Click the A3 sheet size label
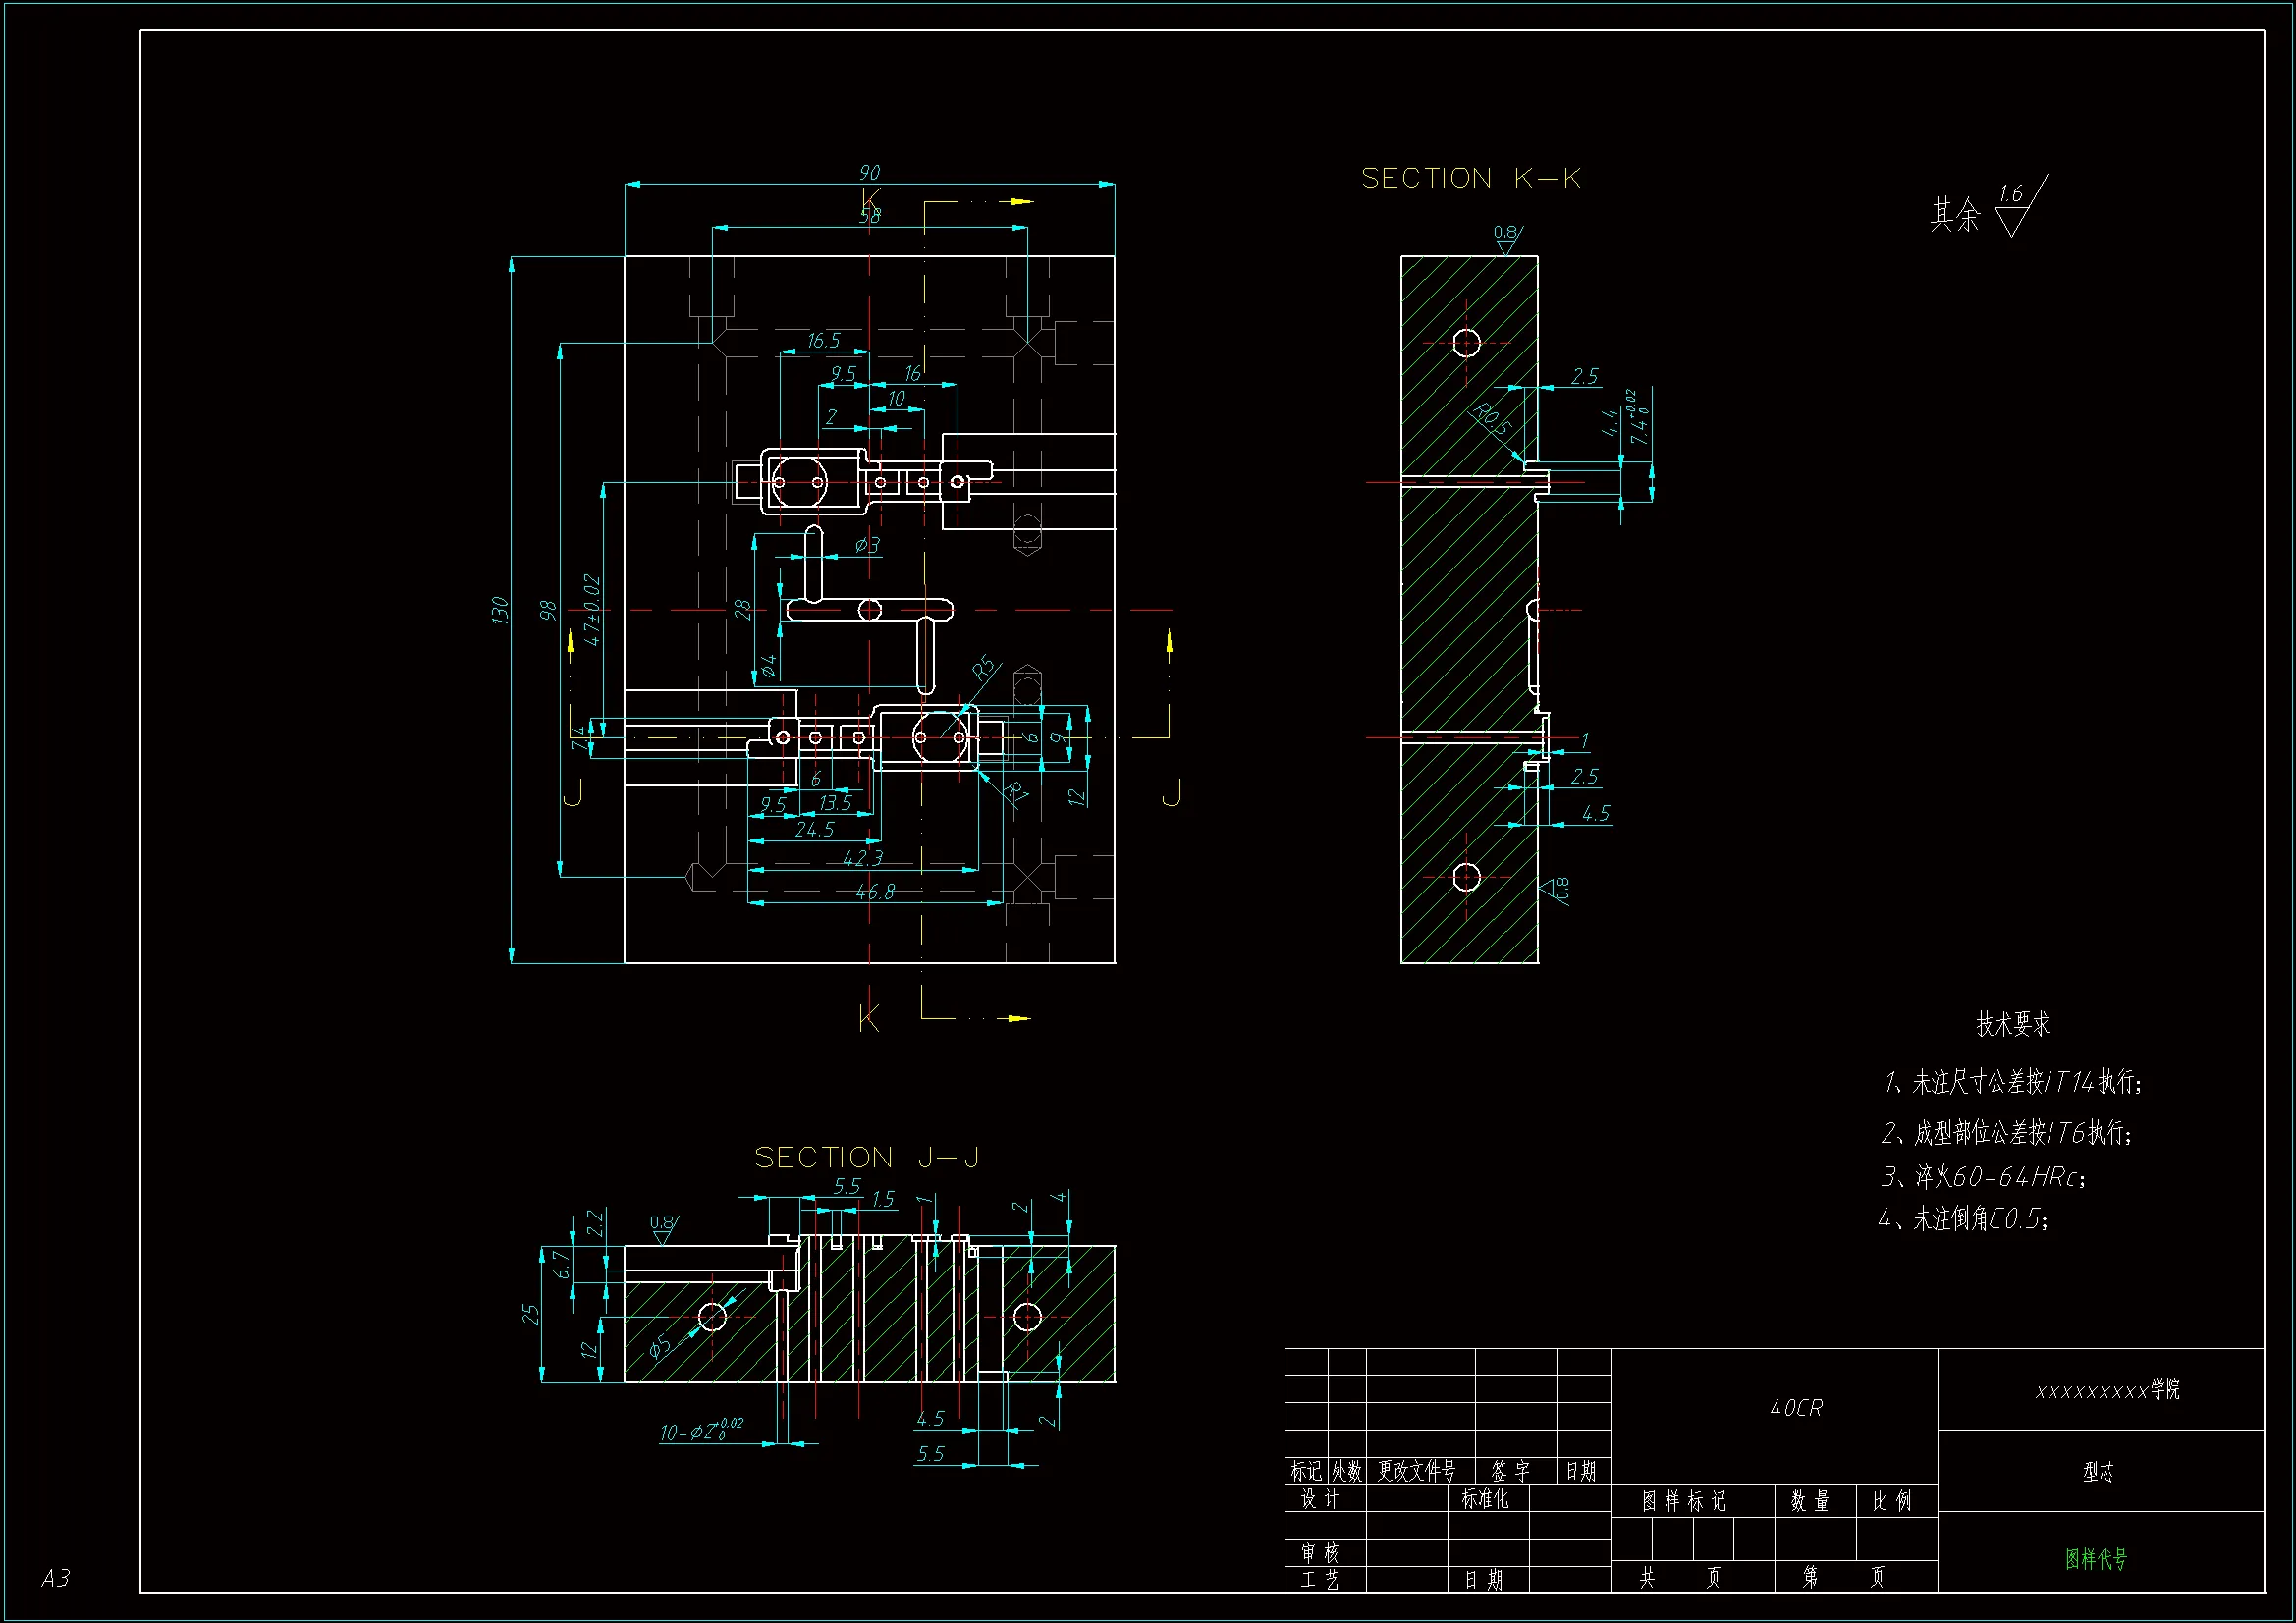The width and height of the screenshot is (2296, 1623). coord(55,1578)
